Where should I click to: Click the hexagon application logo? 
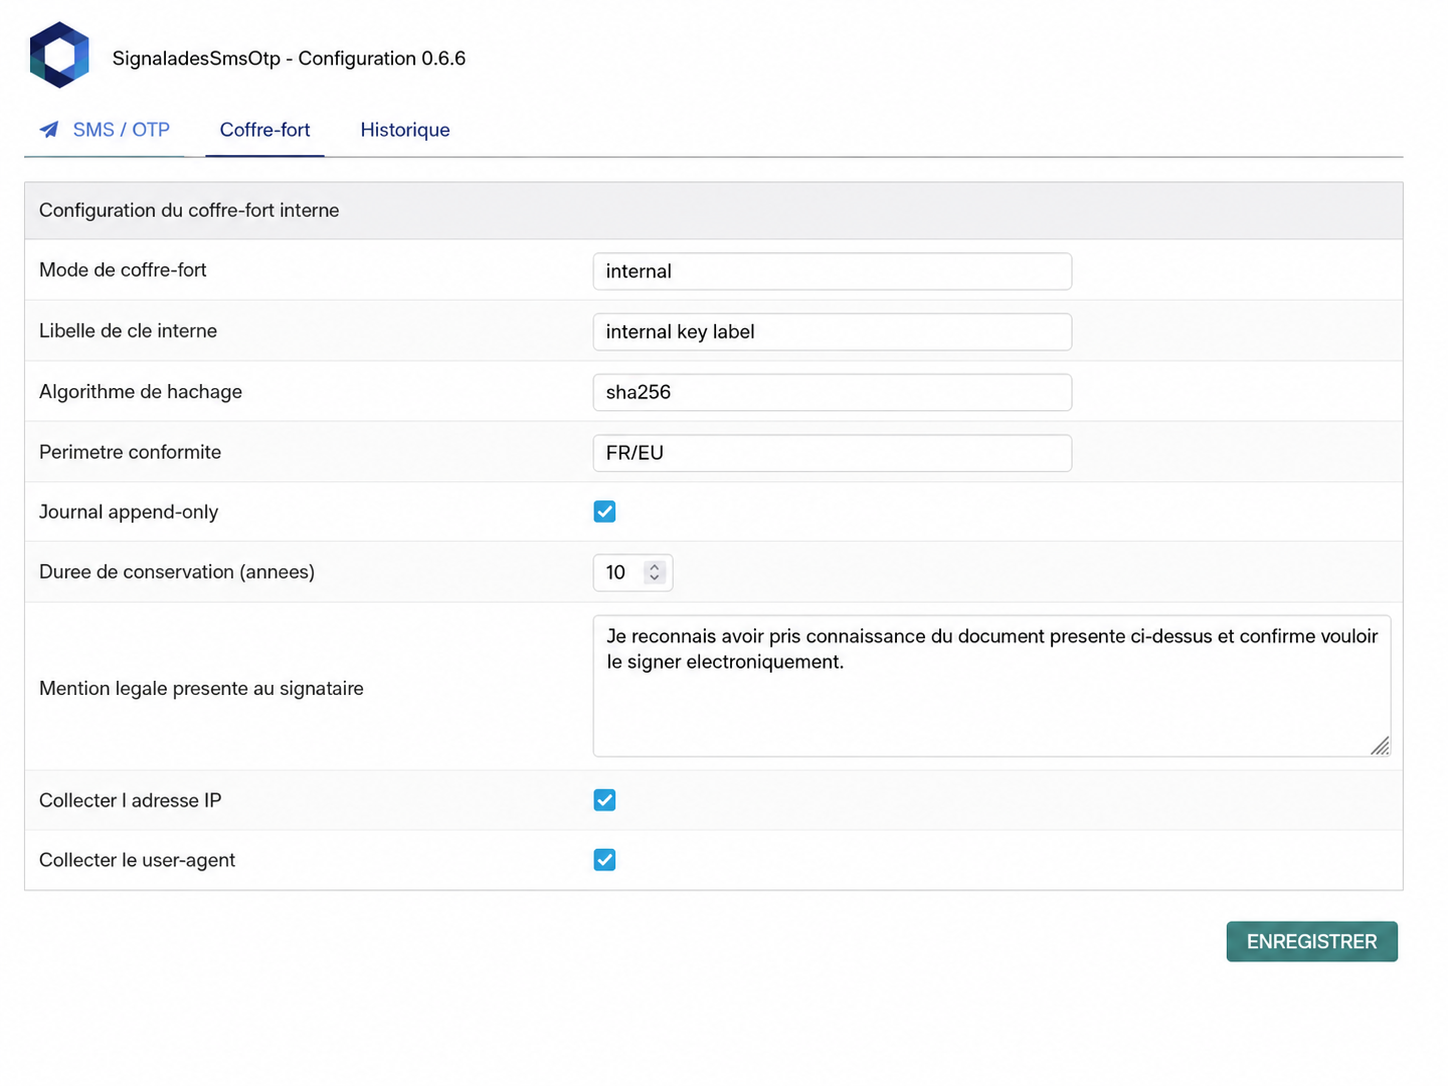(60, 55)
